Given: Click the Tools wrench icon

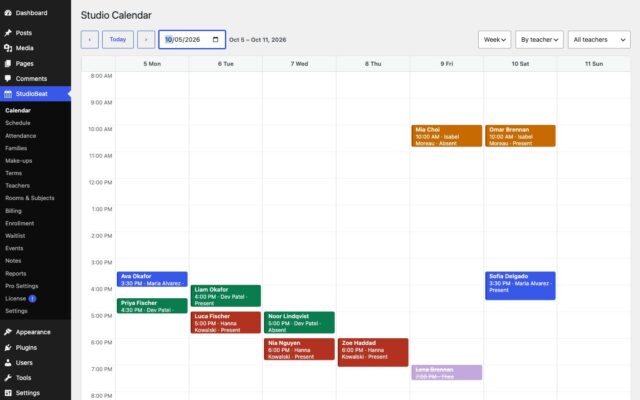Looking at the screenshot, I should 8,378.
